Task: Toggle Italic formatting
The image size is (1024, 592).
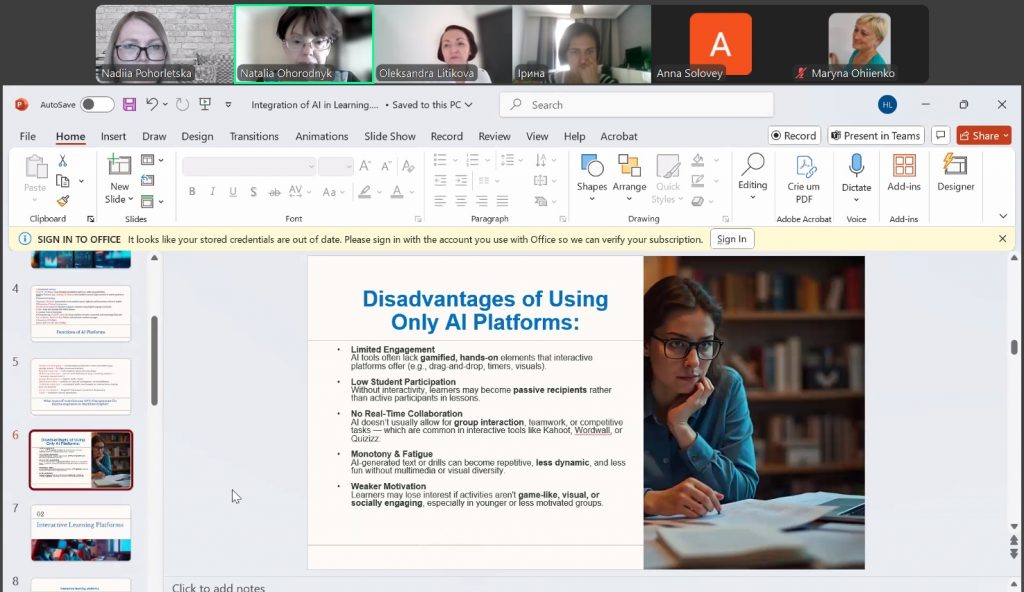Action: 212,191
